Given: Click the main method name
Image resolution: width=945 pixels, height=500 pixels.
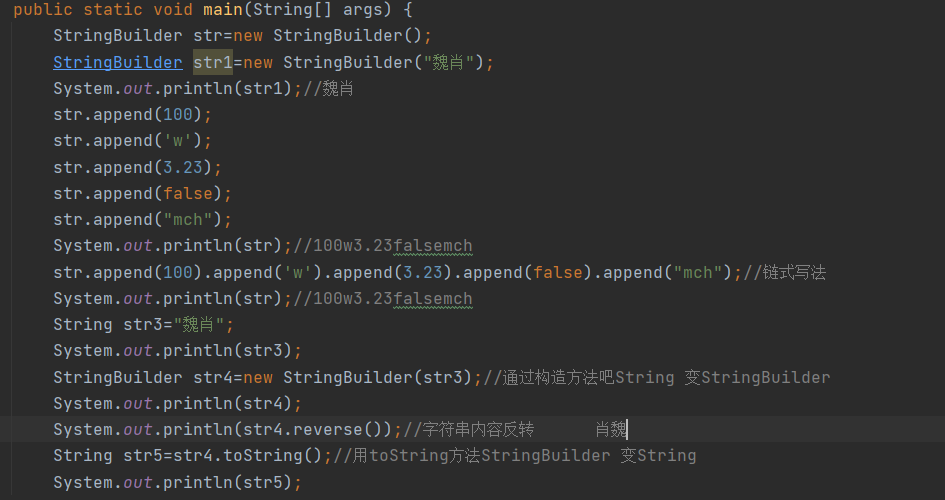Looking at the screenshot, I should [x=222, y=10].
